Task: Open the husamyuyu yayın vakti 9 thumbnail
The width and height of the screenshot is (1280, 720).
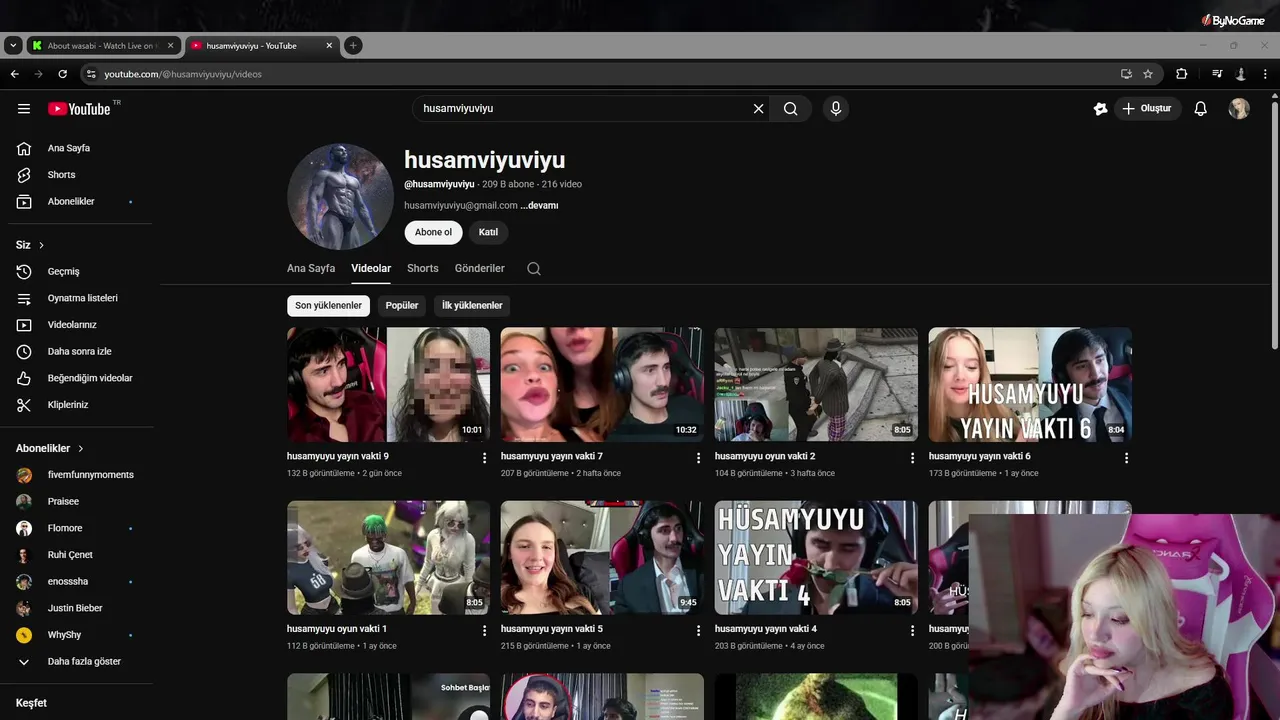Action: pos(388,385)
